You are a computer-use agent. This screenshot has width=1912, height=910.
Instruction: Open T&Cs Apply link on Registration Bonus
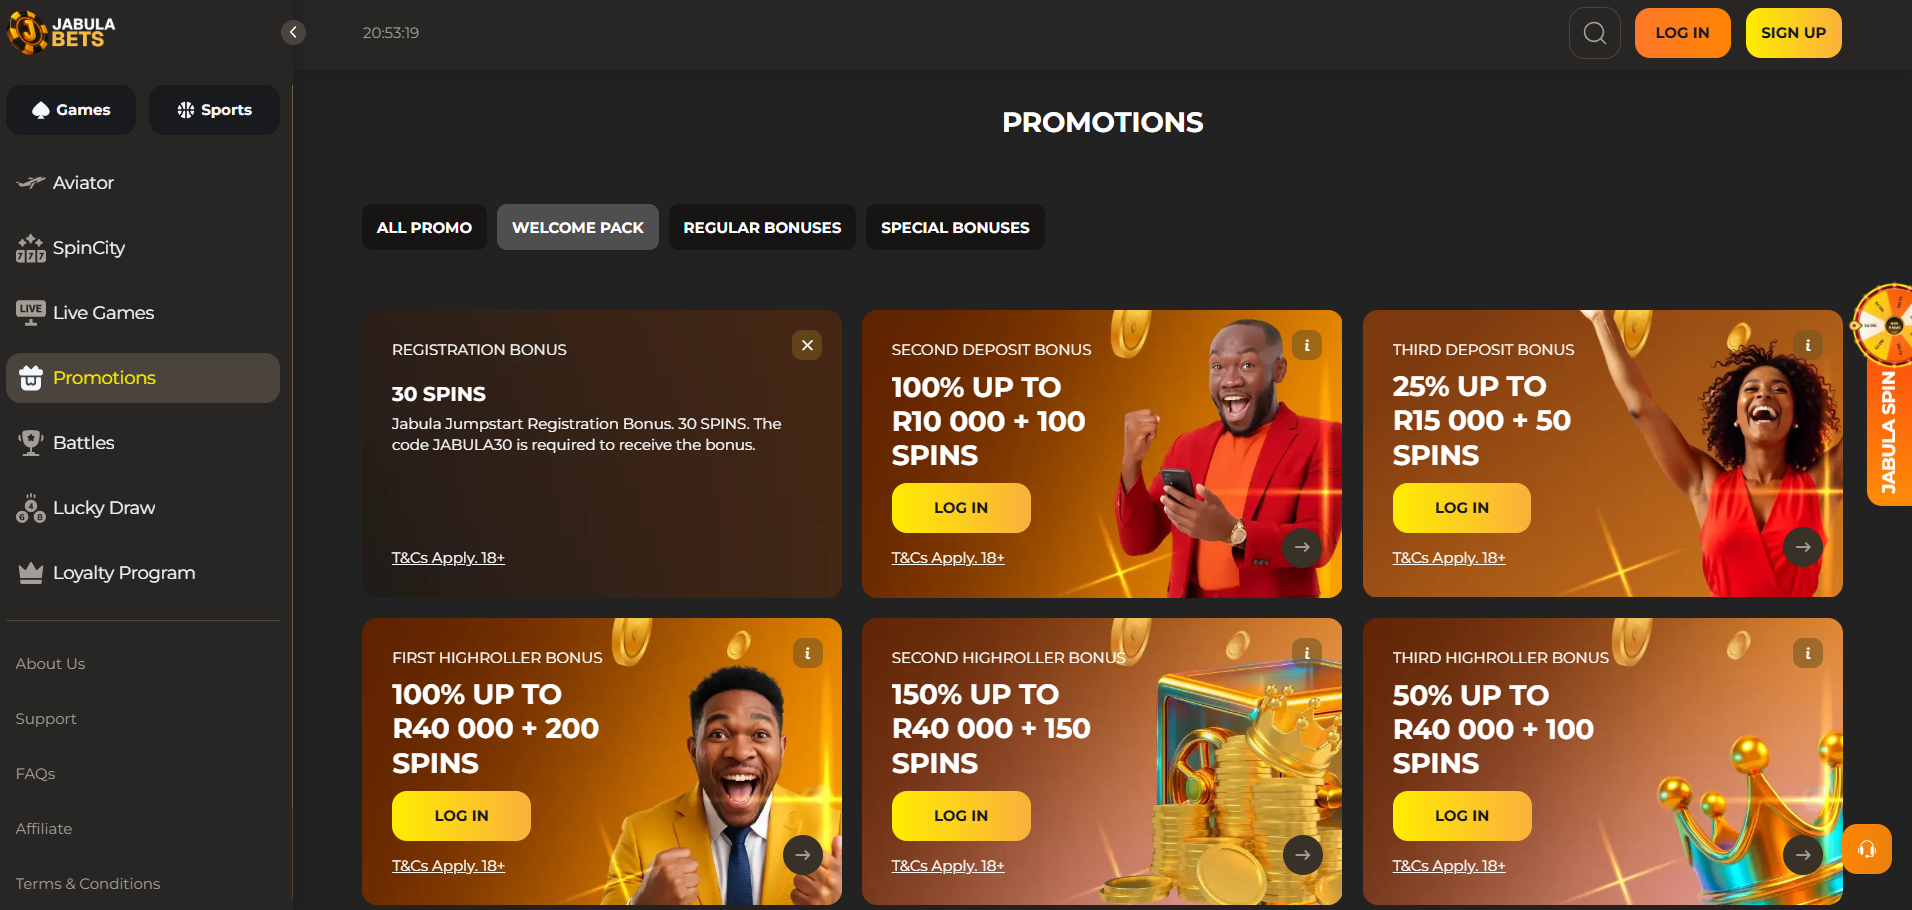tap(448, 558)
